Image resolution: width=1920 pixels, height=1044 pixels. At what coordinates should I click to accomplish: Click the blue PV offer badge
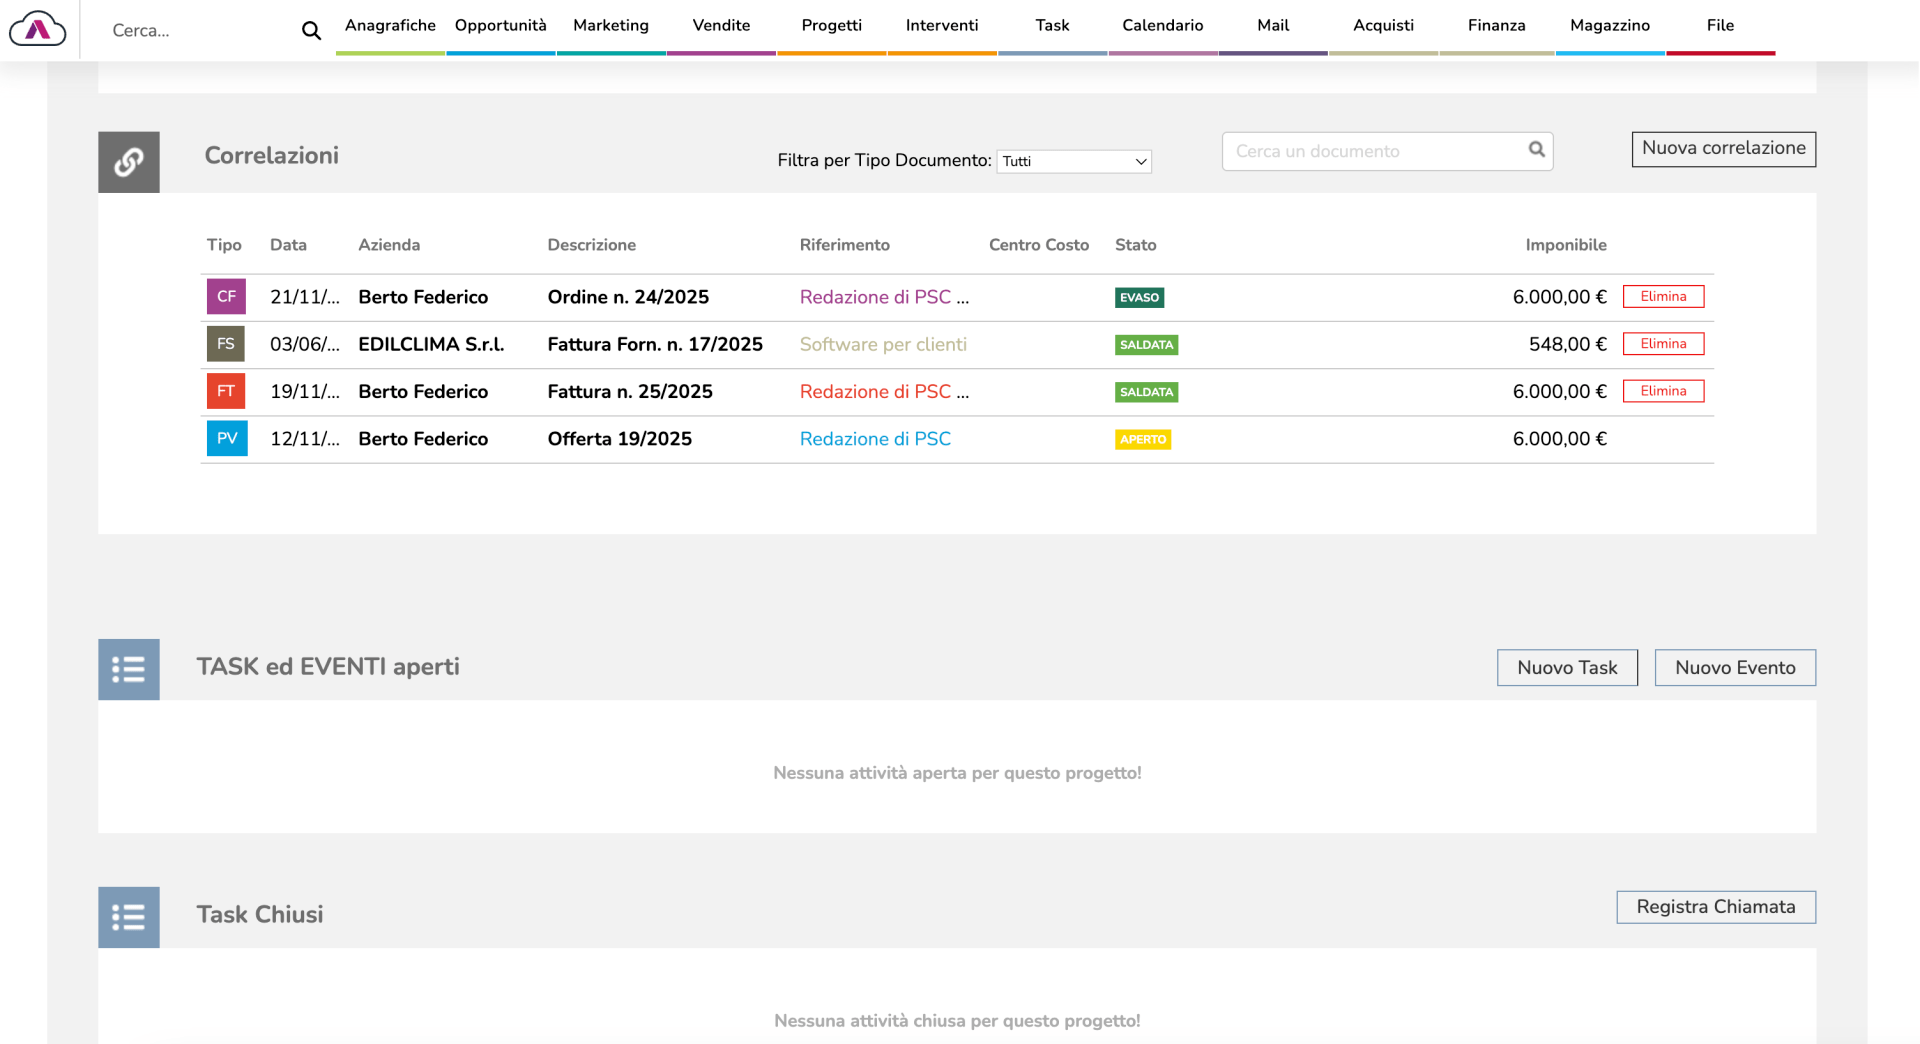tap(227, 439)
